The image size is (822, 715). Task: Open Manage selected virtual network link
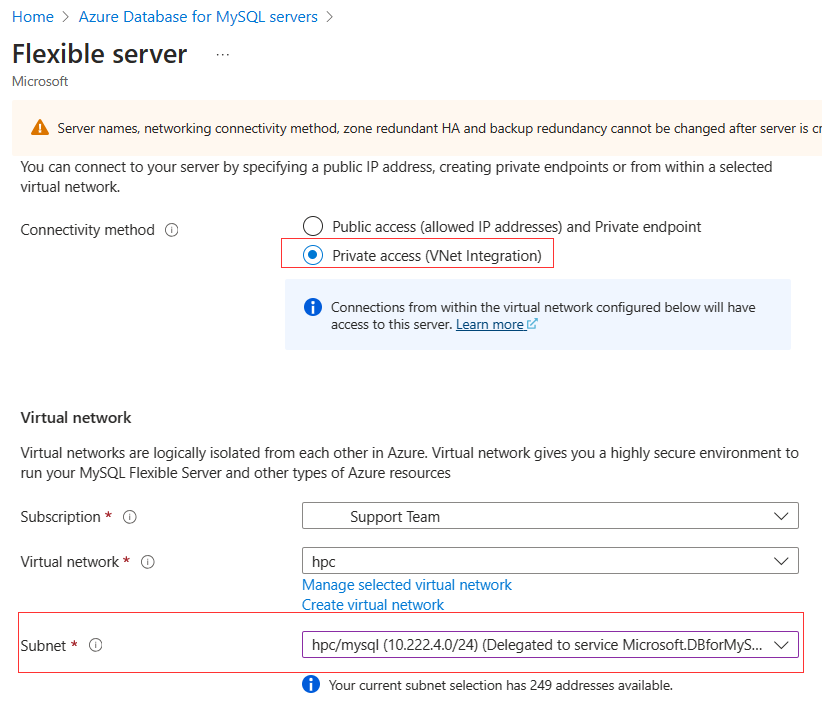[407, 584]
